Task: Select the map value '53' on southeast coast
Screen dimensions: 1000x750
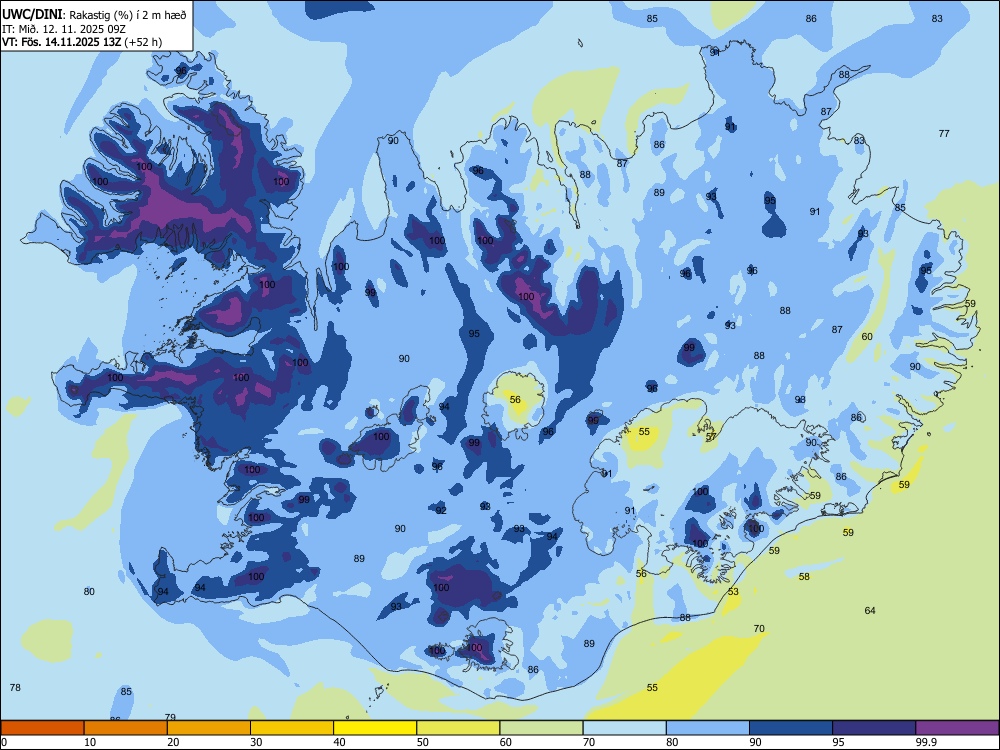Action: [x=733, y=592]
